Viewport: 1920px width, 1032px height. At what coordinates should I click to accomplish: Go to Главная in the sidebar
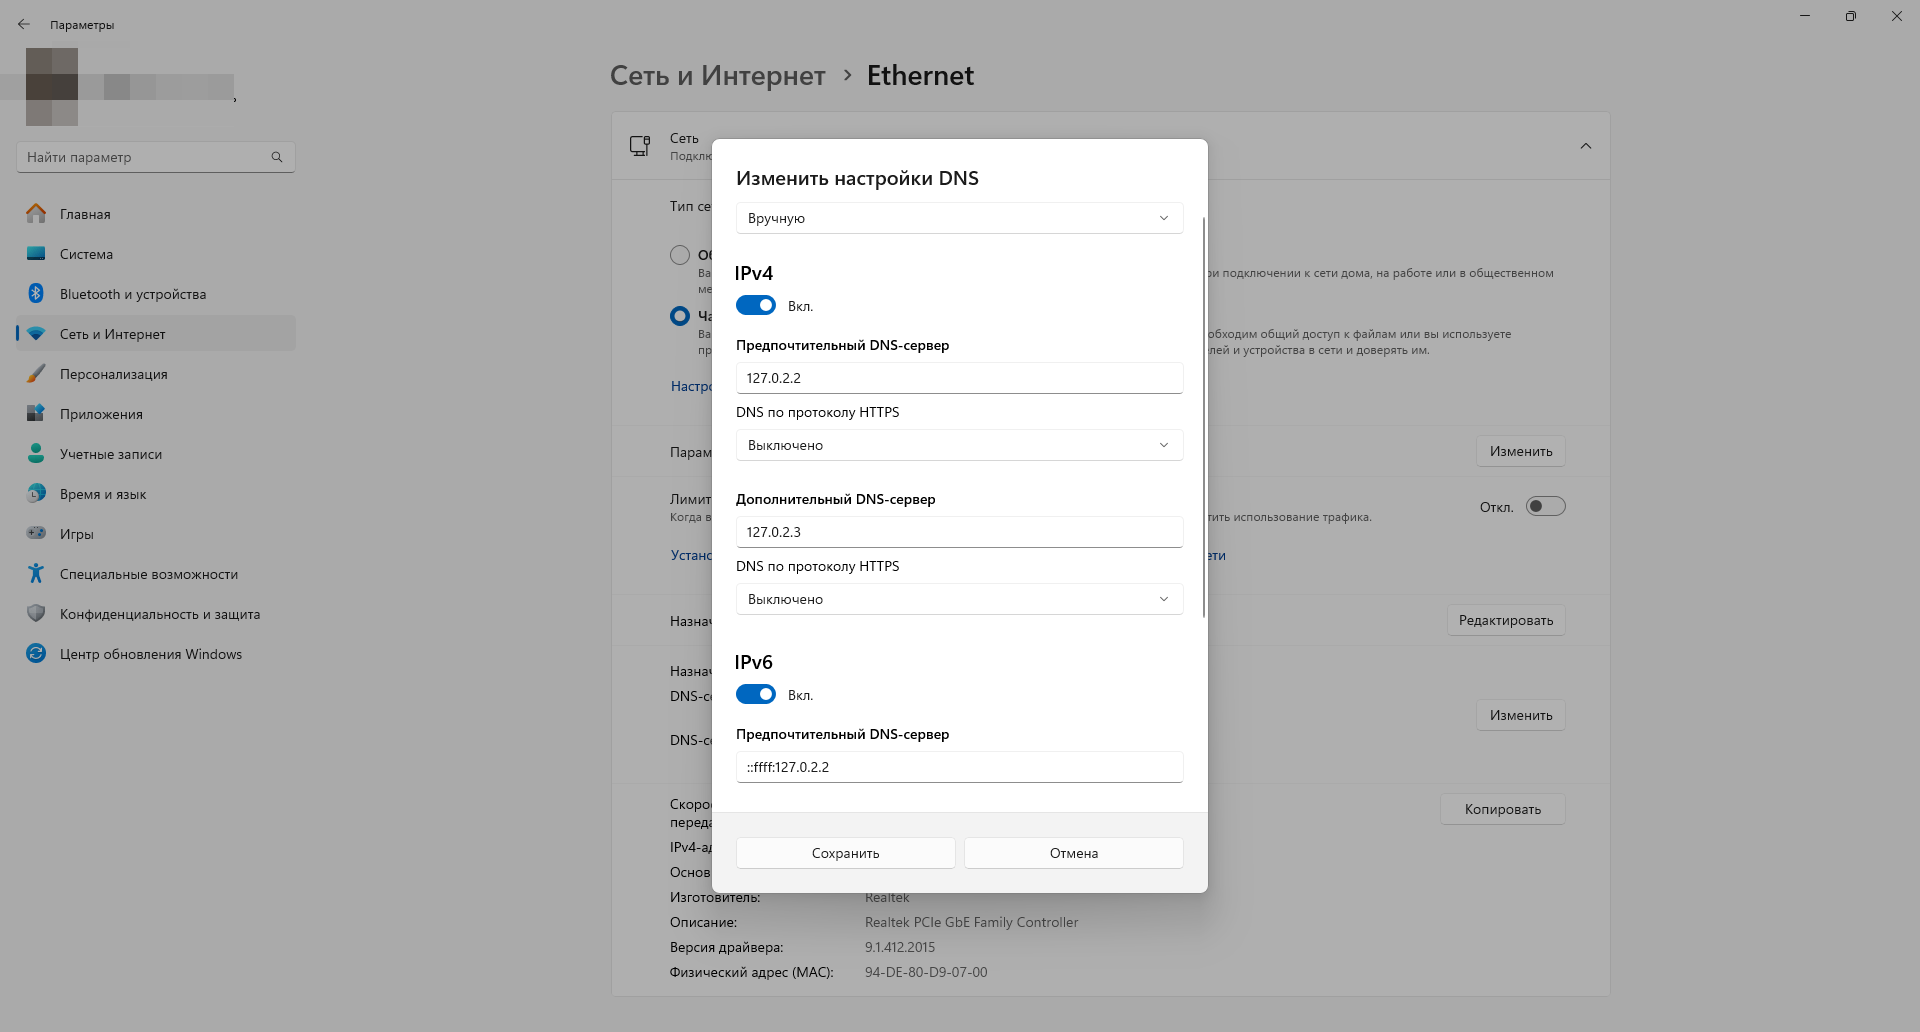tap(85, 214)
